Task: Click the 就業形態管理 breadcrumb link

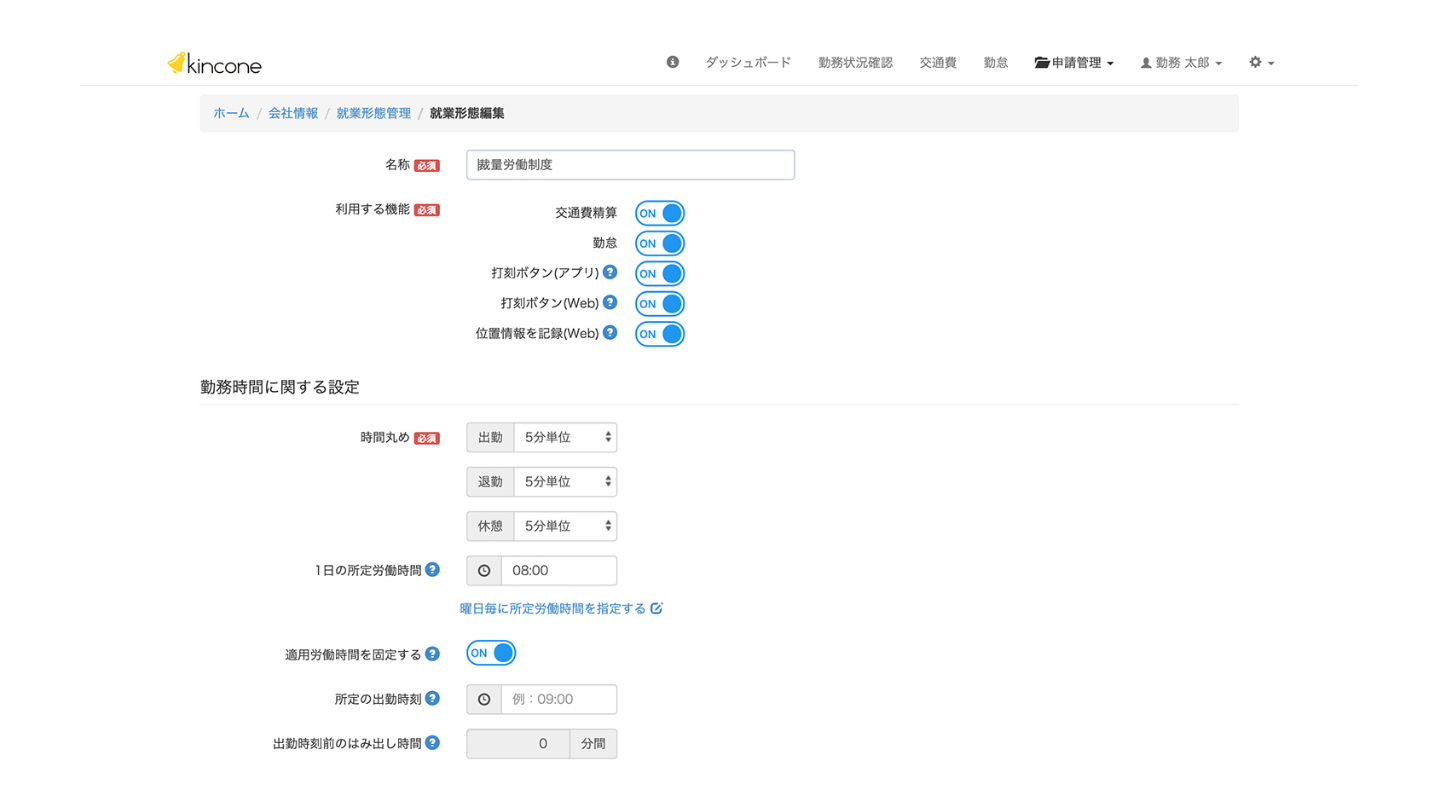Action: click(373, 113)
